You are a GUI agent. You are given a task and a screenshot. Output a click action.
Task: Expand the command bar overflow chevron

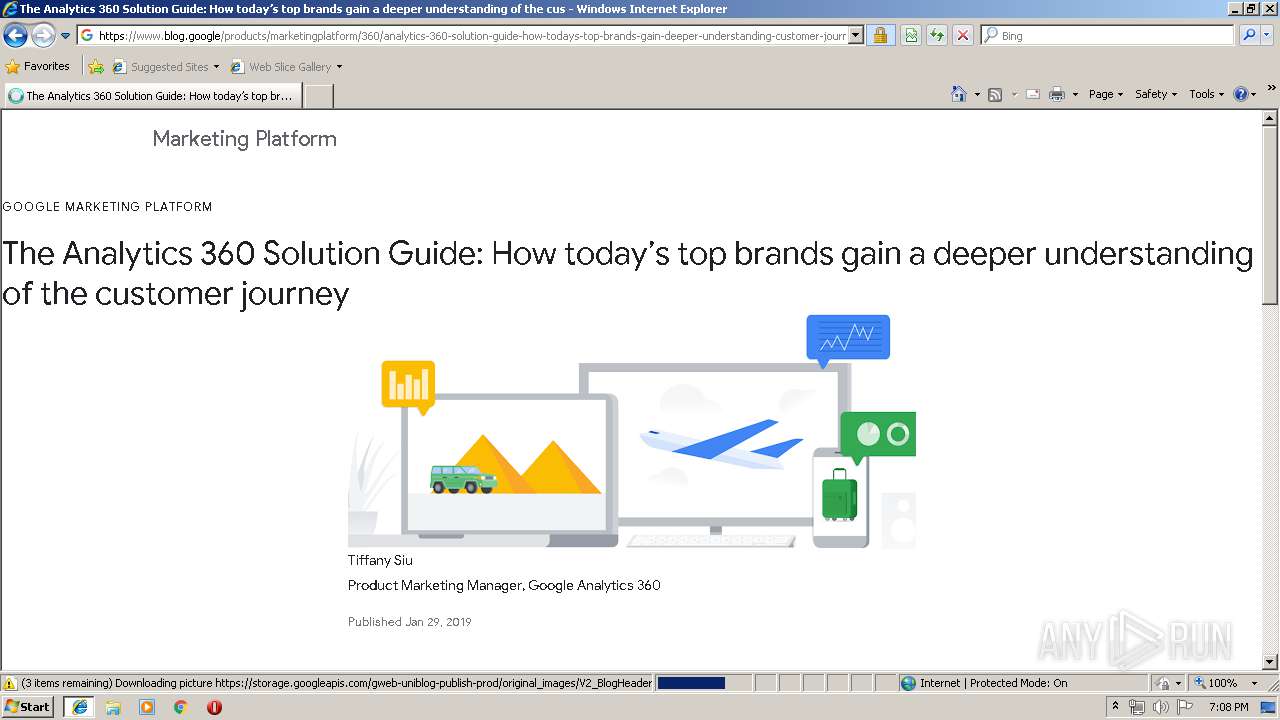point(1272,88)
